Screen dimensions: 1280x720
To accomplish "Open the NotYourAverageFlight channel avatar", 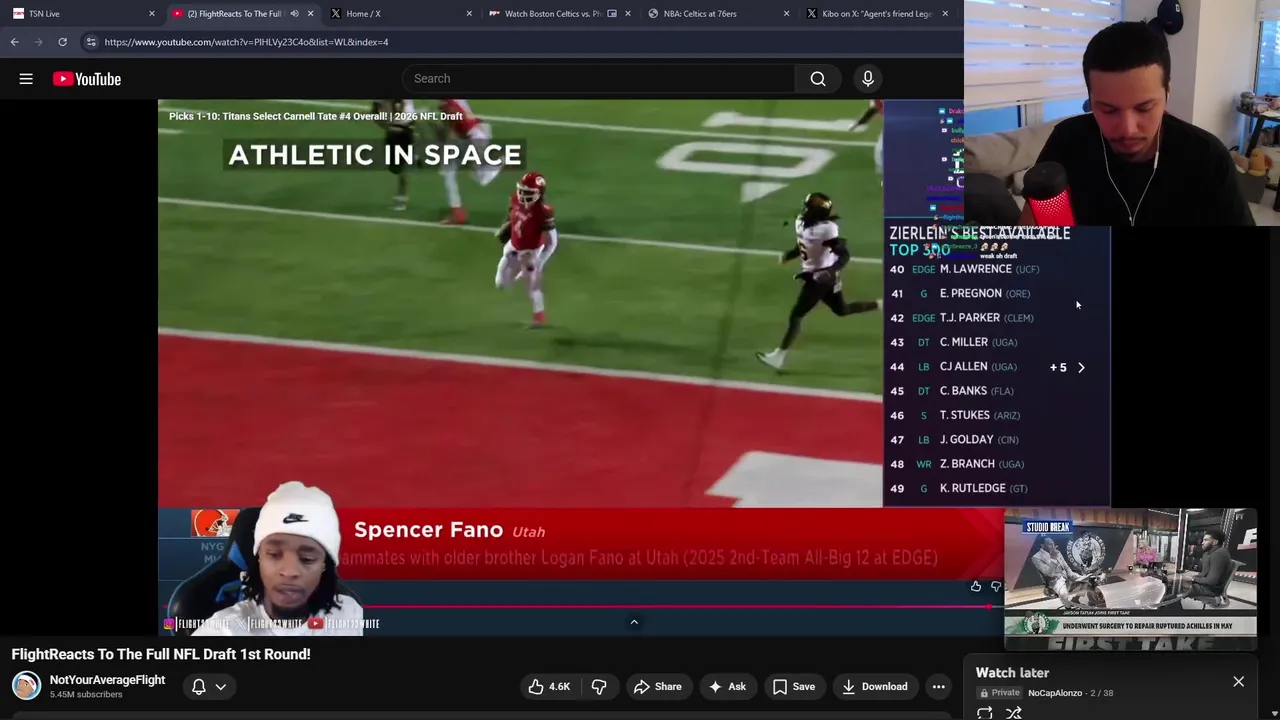I will pyautogui.click(x=26, y=686).
